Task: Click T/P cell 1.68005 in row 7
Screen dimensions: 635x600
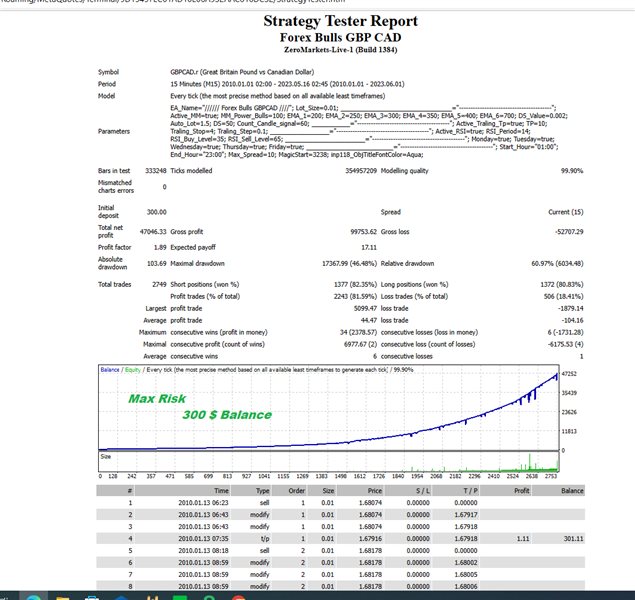Action: 466,574
